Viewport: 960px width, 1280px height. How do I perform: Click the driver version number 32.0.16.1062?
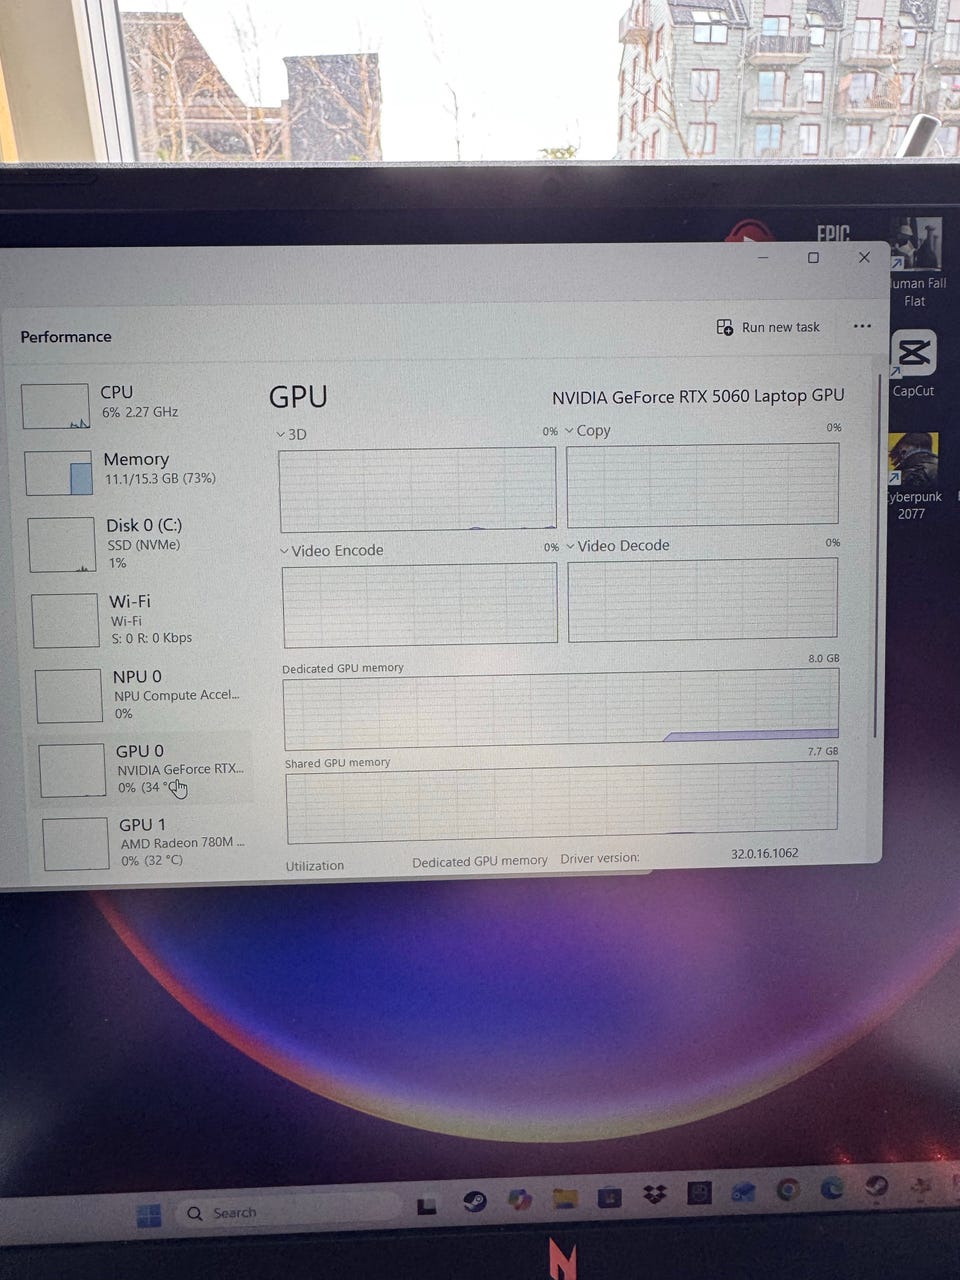[x=764, y=854]
